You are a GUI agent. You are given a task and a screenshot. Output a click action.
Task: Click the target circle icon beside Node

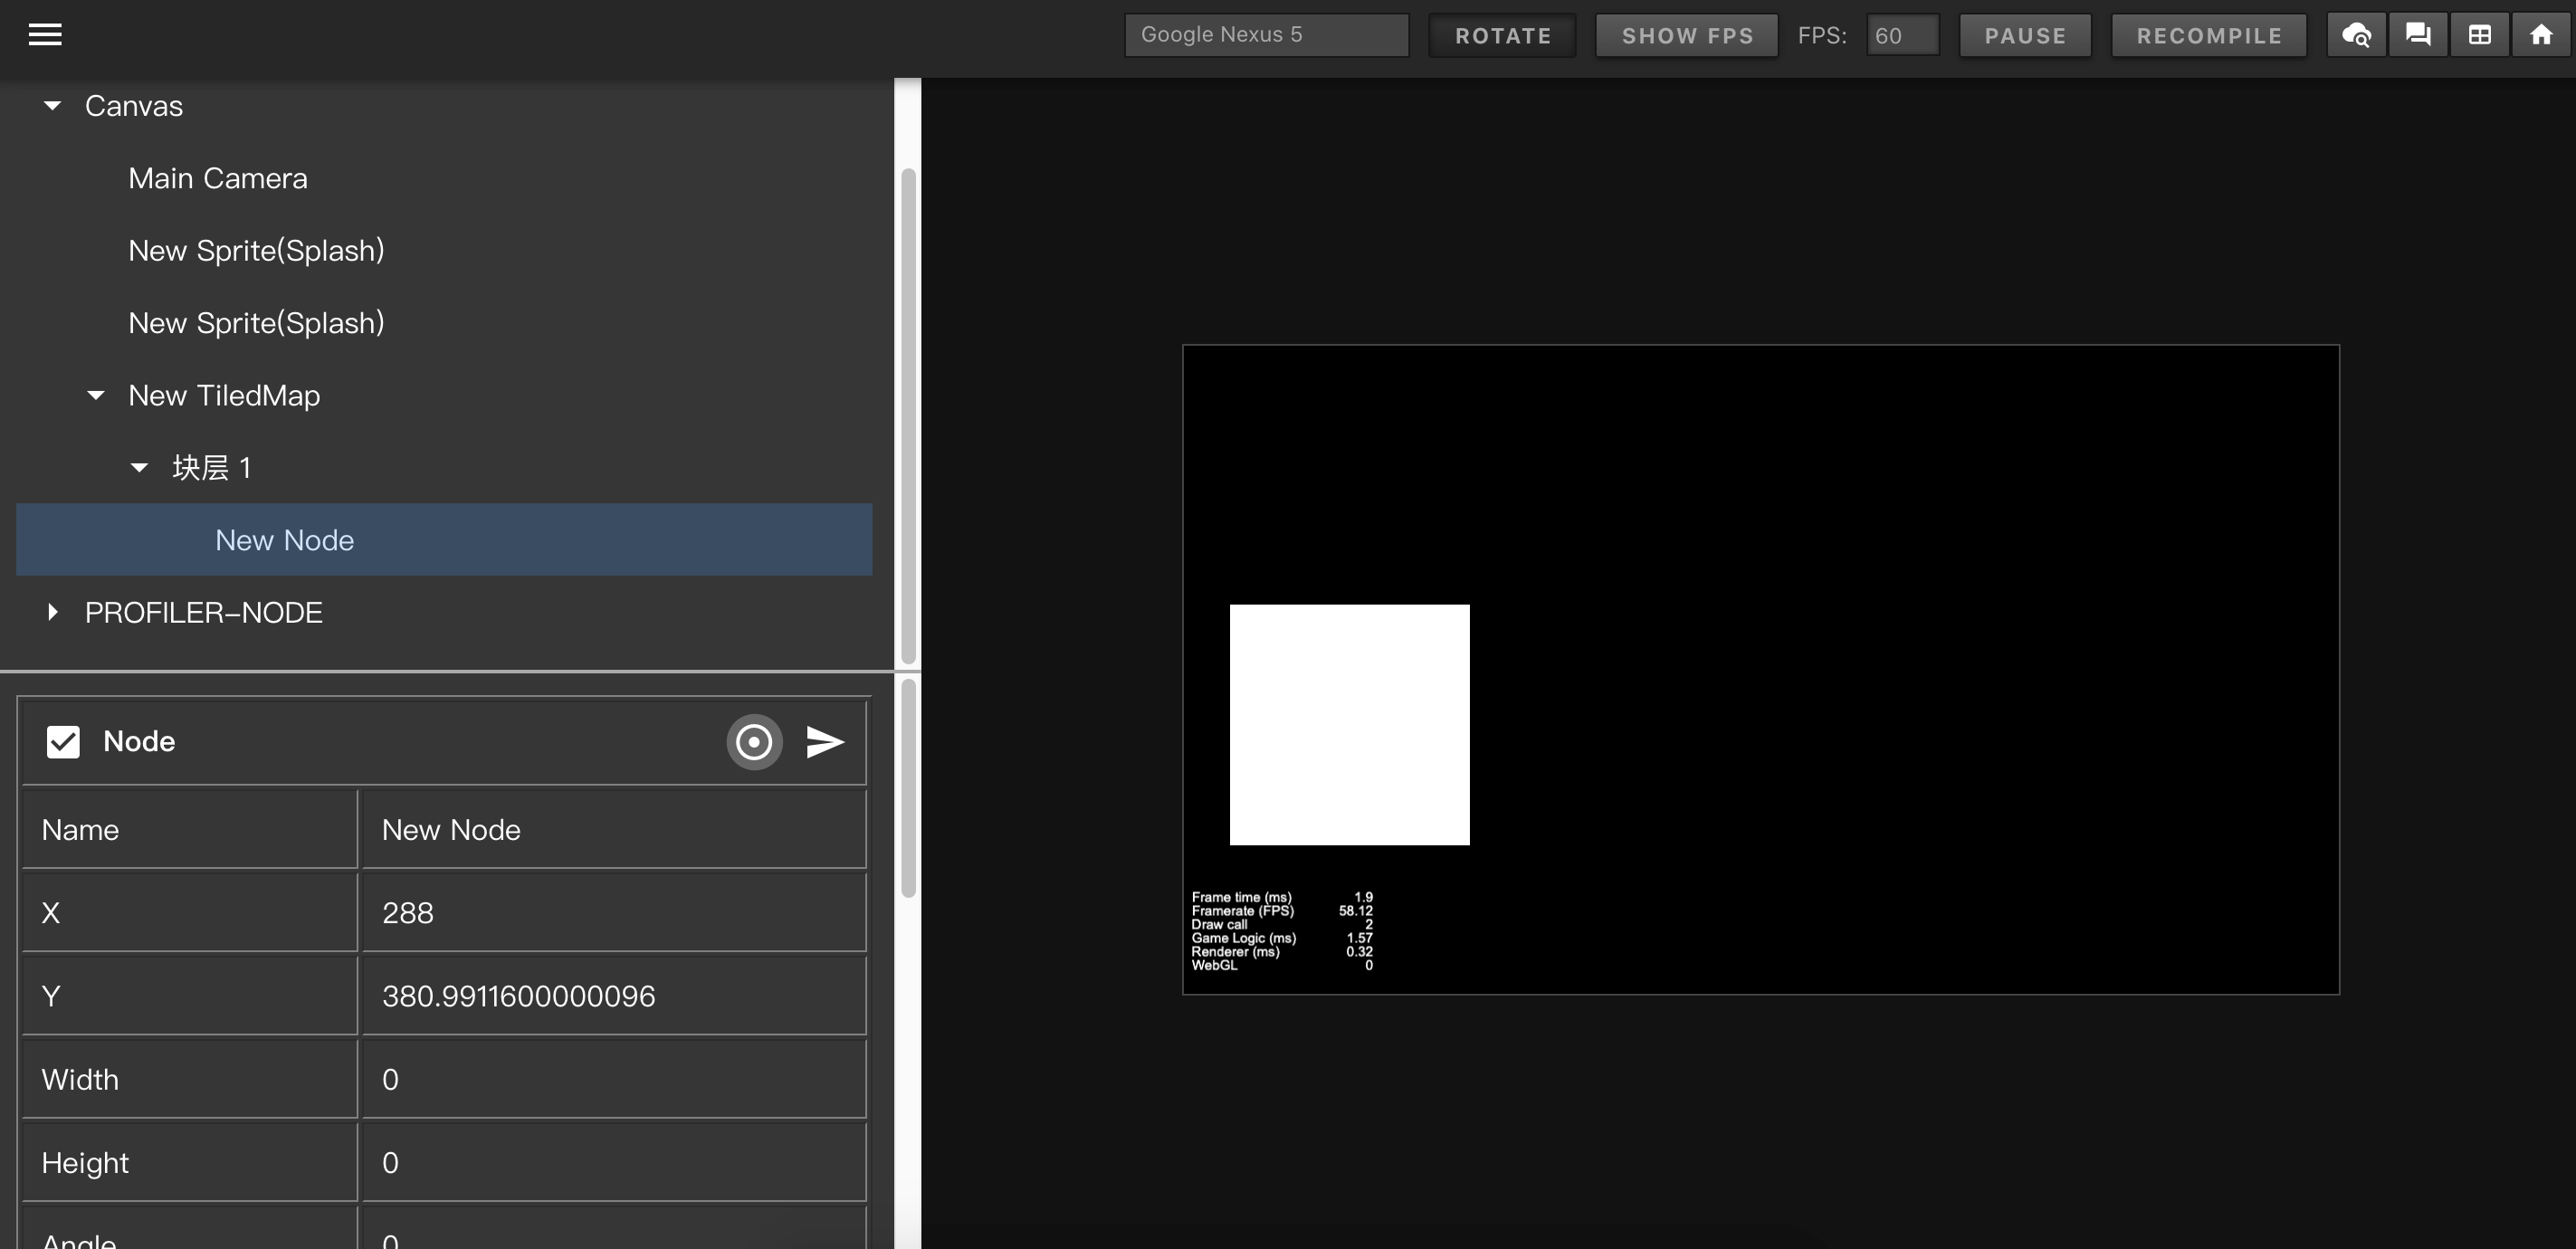pos(753,742)
